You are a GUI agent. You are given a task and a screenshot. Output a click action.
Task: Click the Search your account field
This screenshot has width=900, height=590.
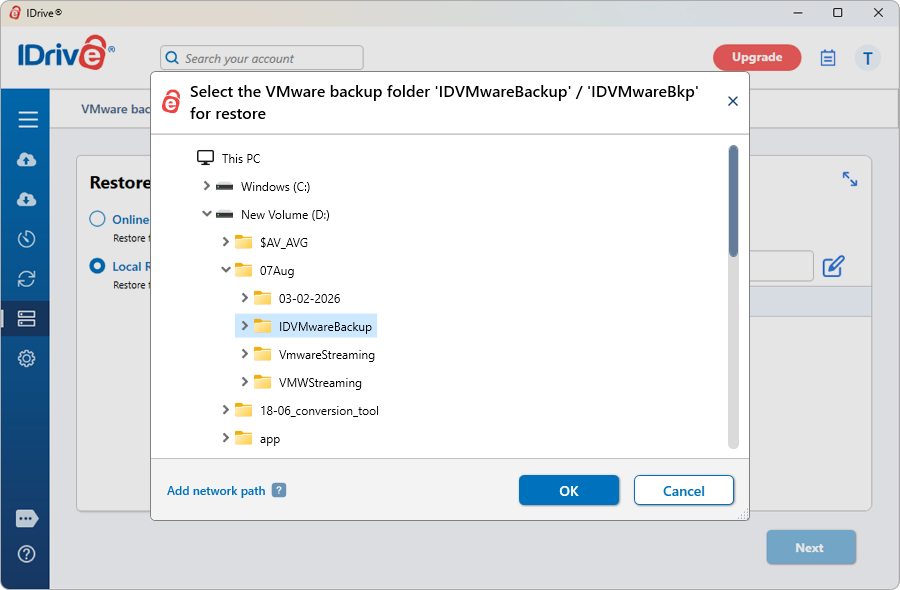click(262, 58)
